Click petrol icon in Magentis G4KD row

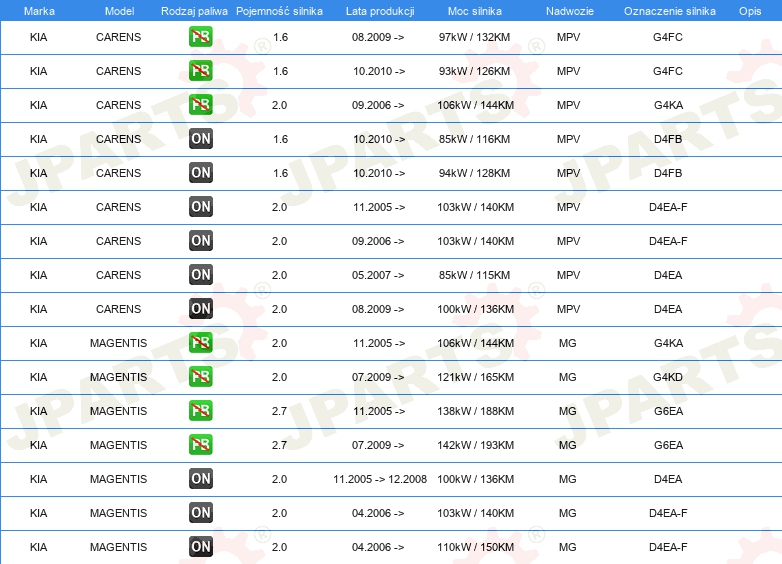pyautogui.click(x=200, y=376)
